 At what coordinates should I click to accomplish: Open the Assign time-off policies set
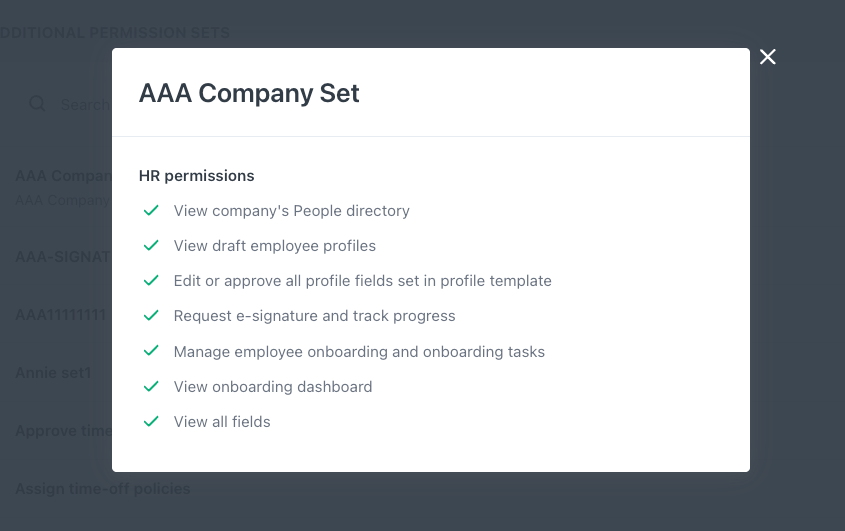(102, 489)
